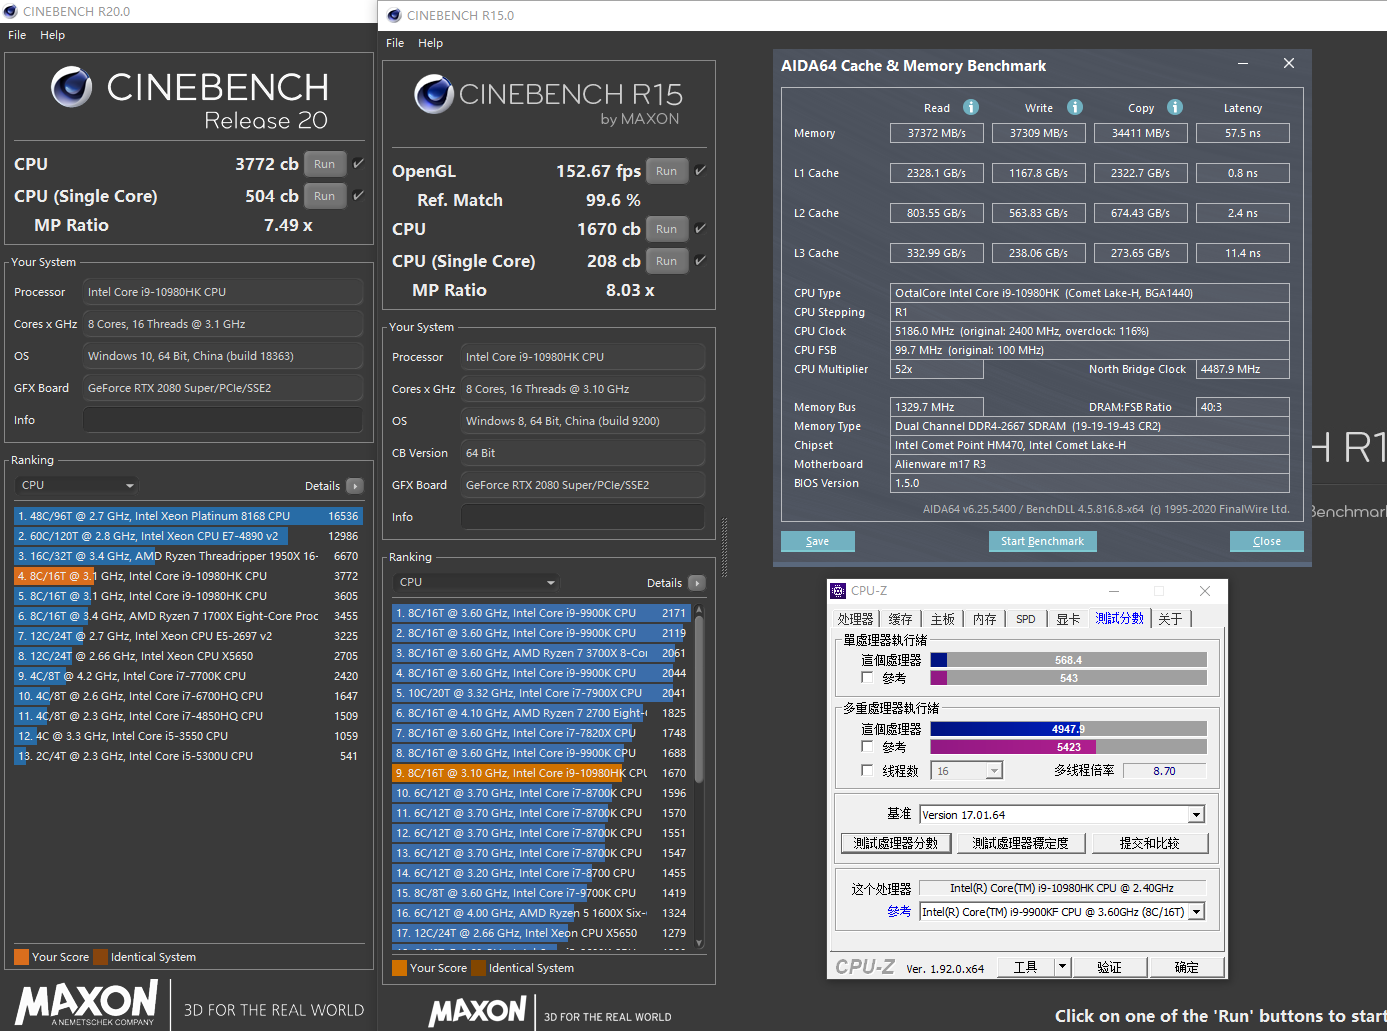Click the multi-thread 4947.9 score bar
This screenshot has height=1031, width=1387.
pyautogui.click(x=1068, y=729)
